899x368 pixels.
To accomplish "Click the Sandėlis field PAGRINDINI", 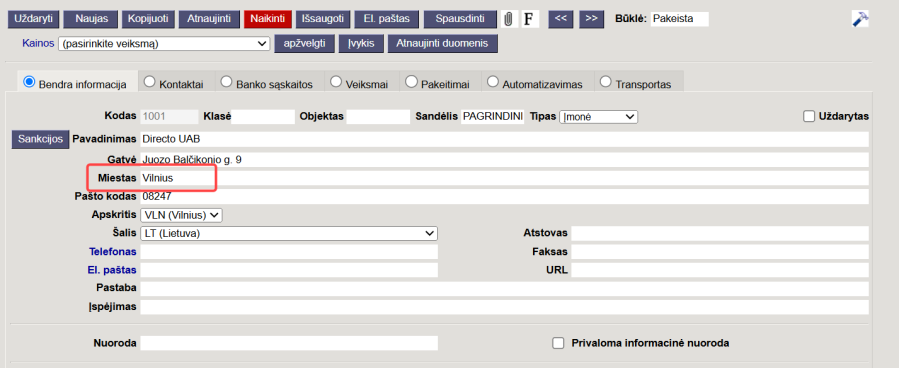I will [x=493, y=116].
